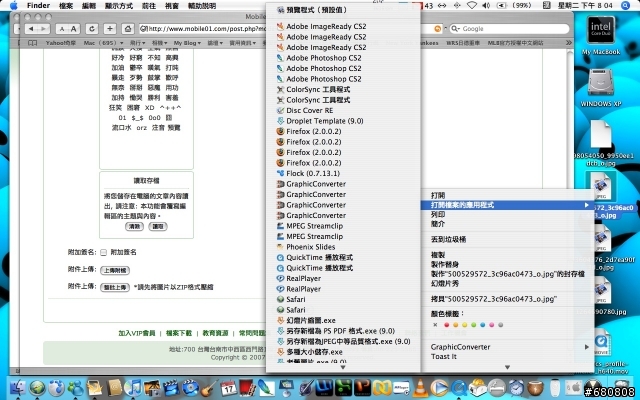Click the 上傳附檔 button
640x400 pixels.
(115, 271)
